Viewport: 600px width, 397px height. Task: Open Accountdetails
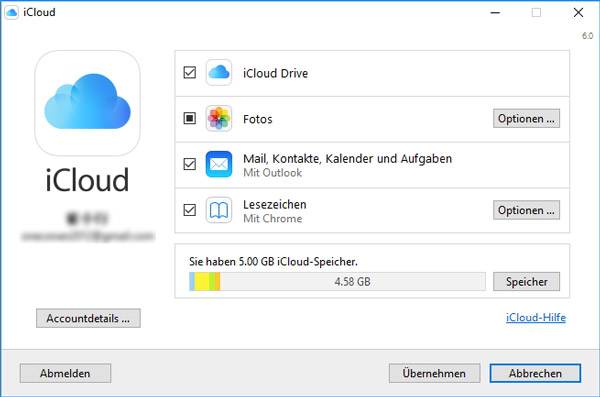tap(88, 318)
